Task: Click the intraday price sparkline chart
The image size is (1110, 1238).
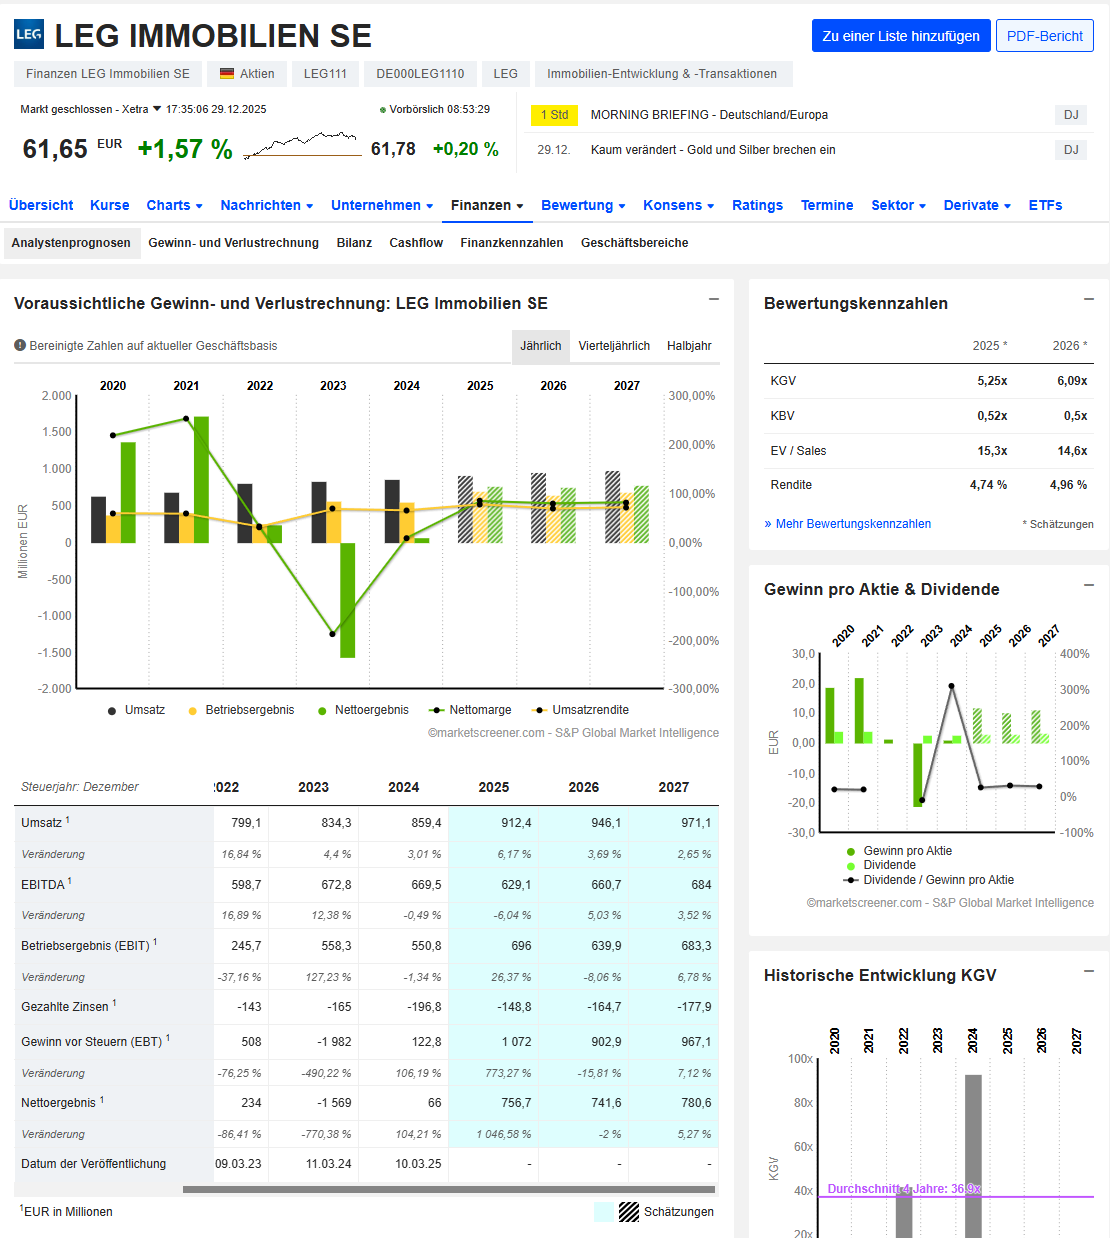Action: [x=302, y=146]
